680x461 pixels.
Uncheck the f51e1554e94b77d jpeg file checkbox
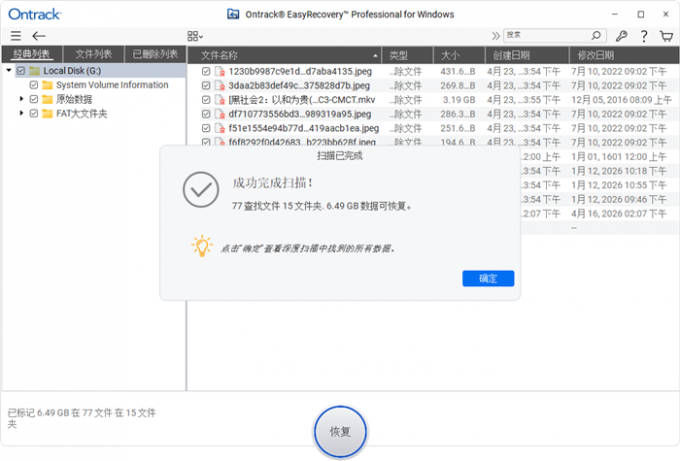(206, 128)
